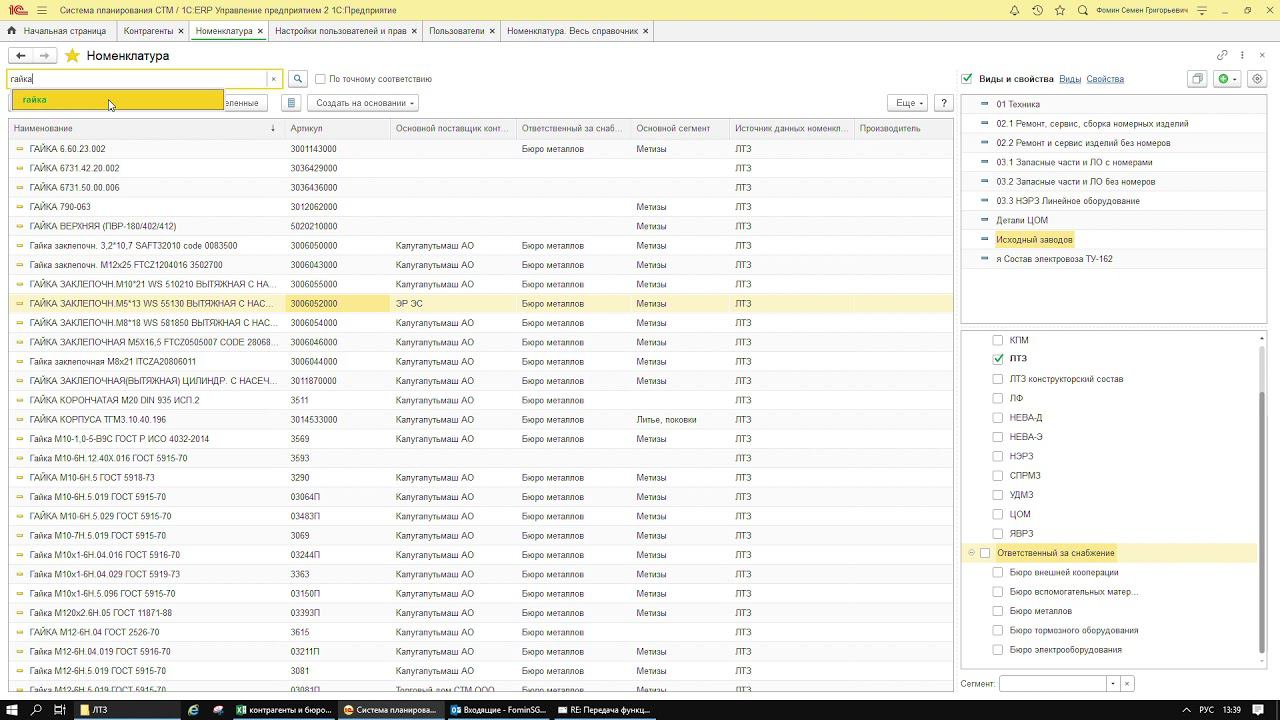Click the 'Свойства' link
This screenshot has height=720, width=1280.
1105,79
